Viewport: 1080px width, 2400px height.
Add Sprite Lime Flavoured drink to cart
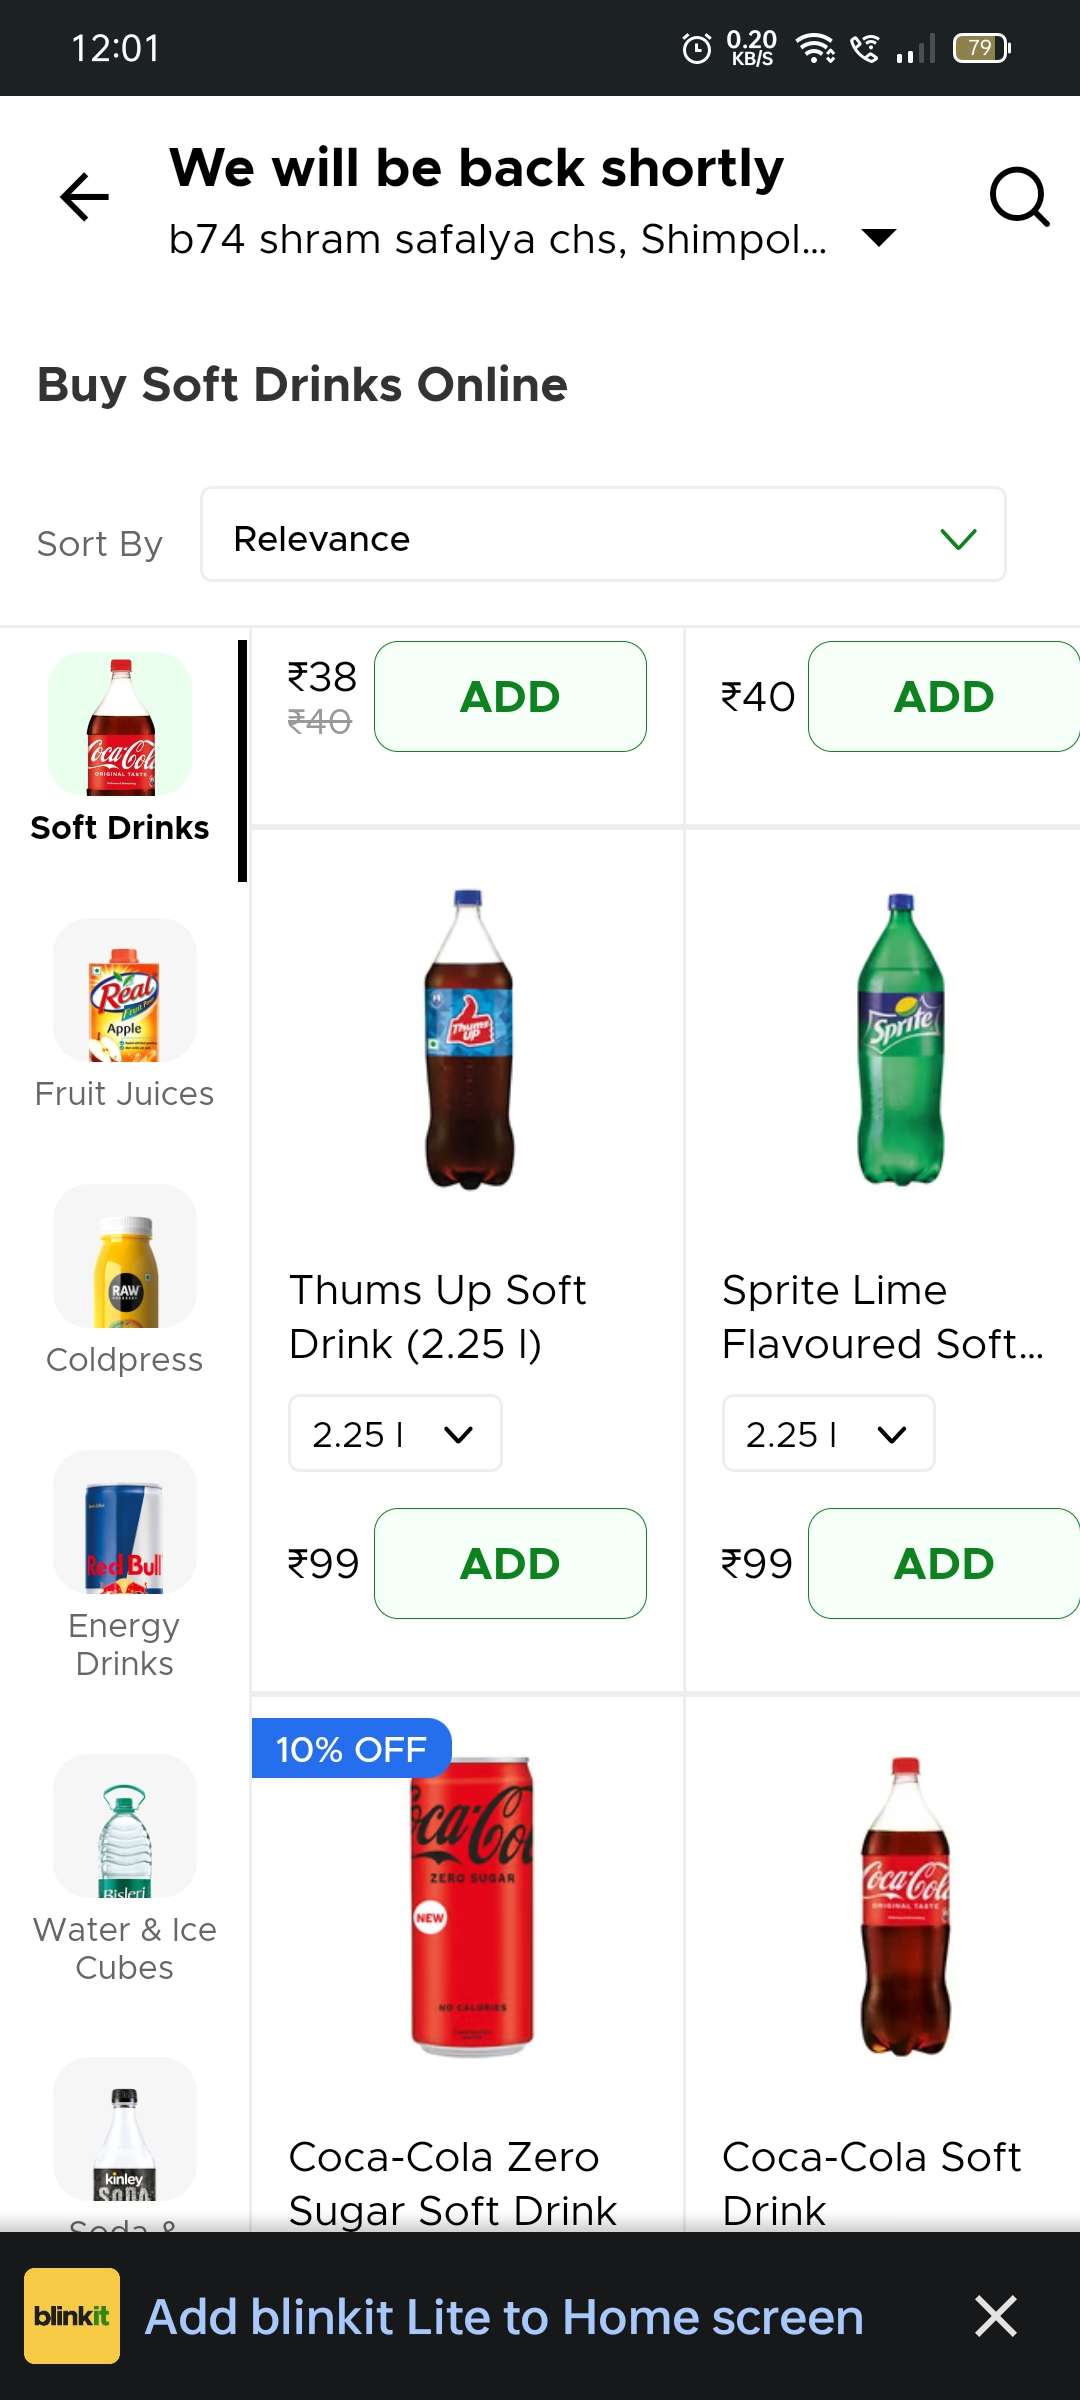point(943,1563)
